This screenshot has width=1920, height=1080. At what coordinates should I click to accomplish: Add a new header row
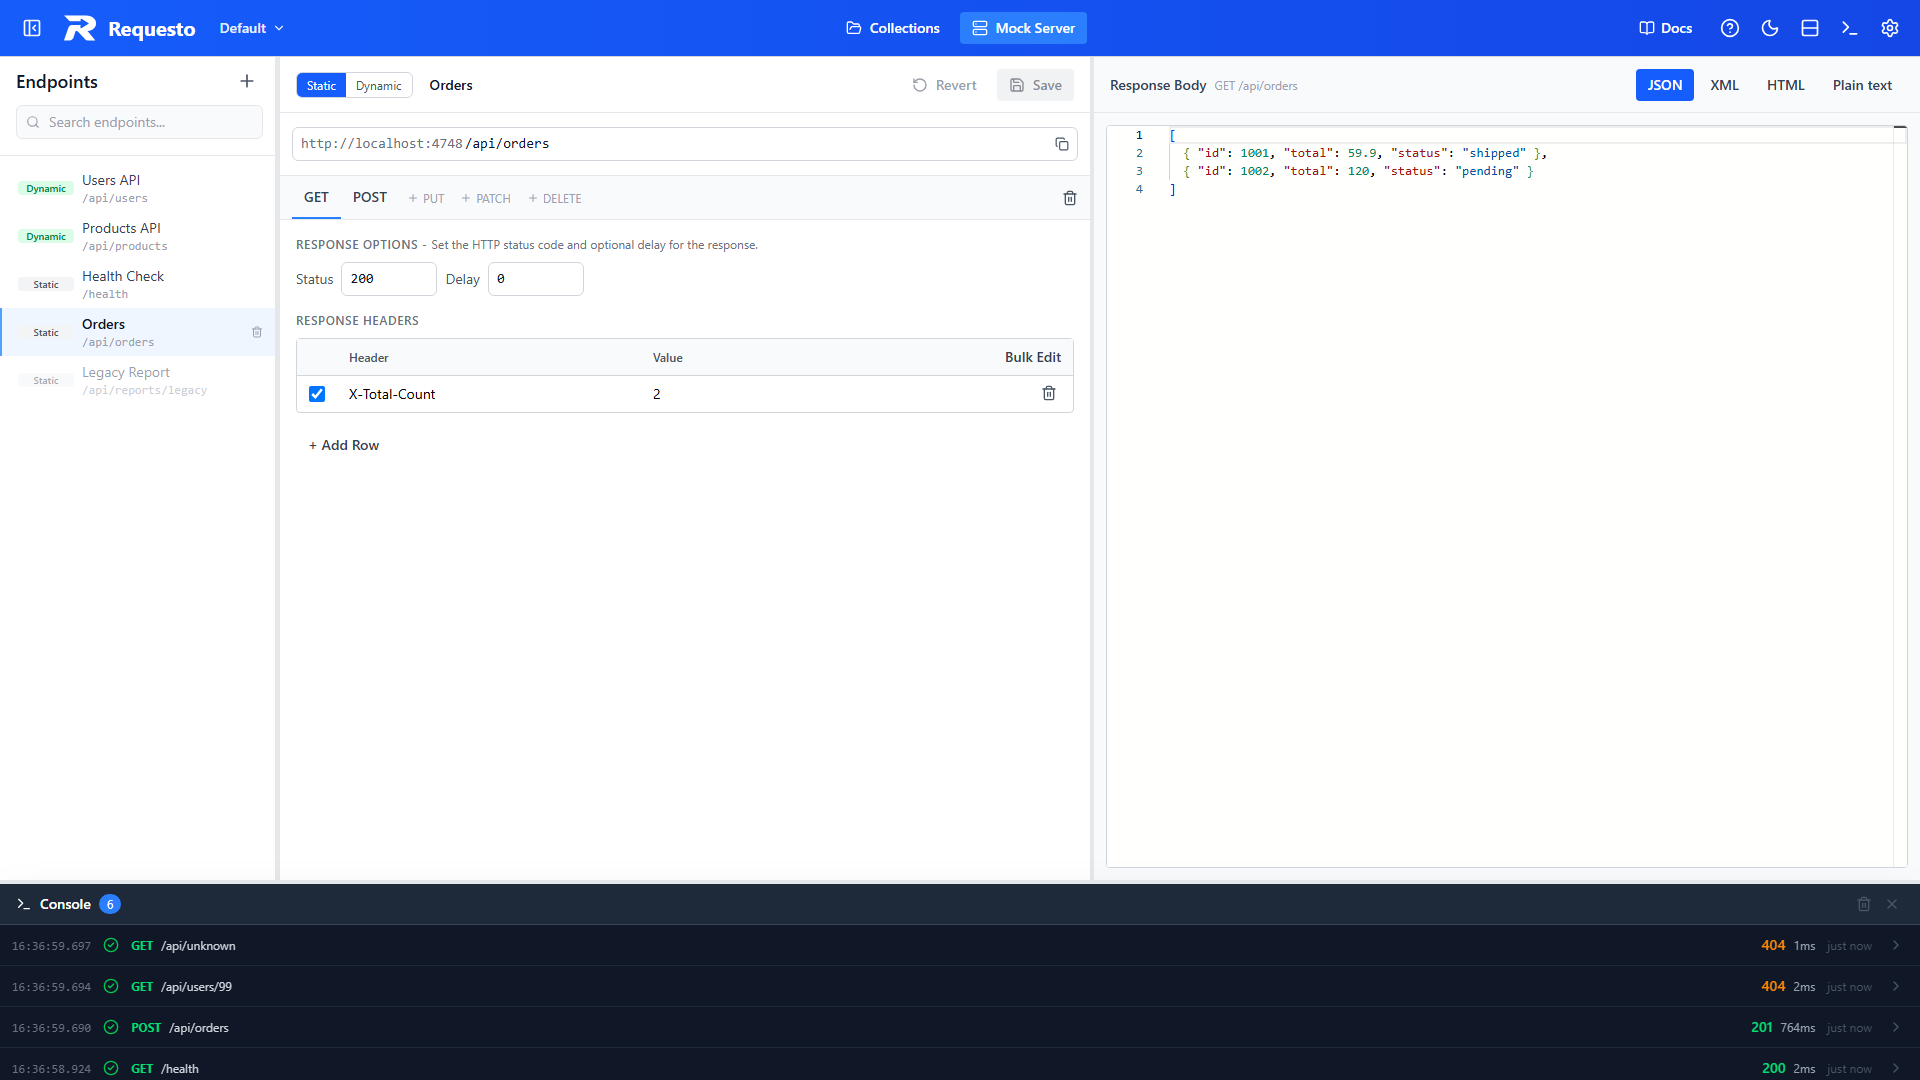[344, 445]
